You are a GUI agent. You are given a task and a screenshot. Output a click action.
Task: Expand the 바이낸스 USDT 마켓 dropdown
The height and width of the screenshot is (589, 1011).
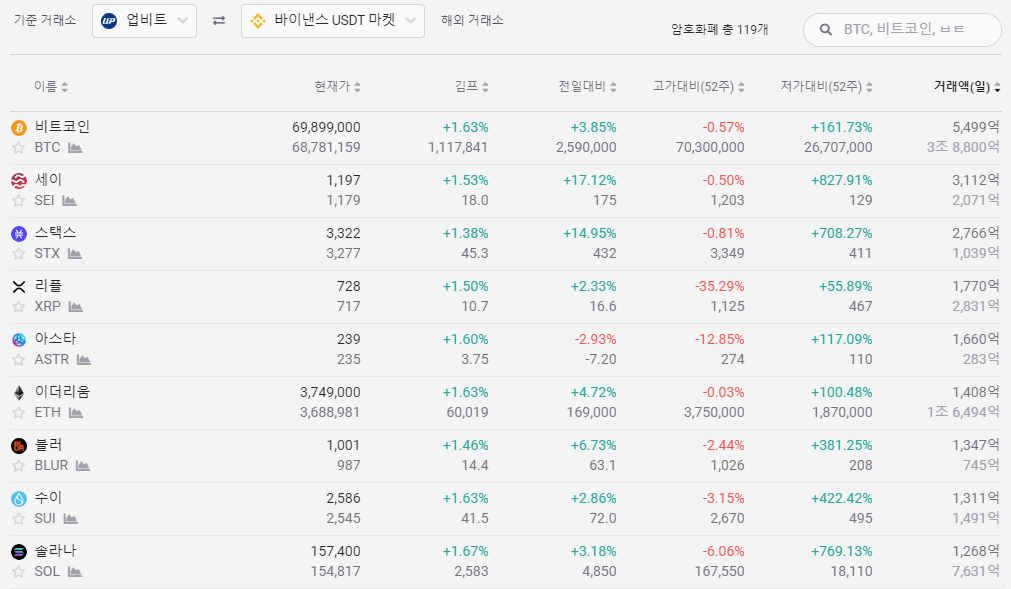(x=333, y=21)
